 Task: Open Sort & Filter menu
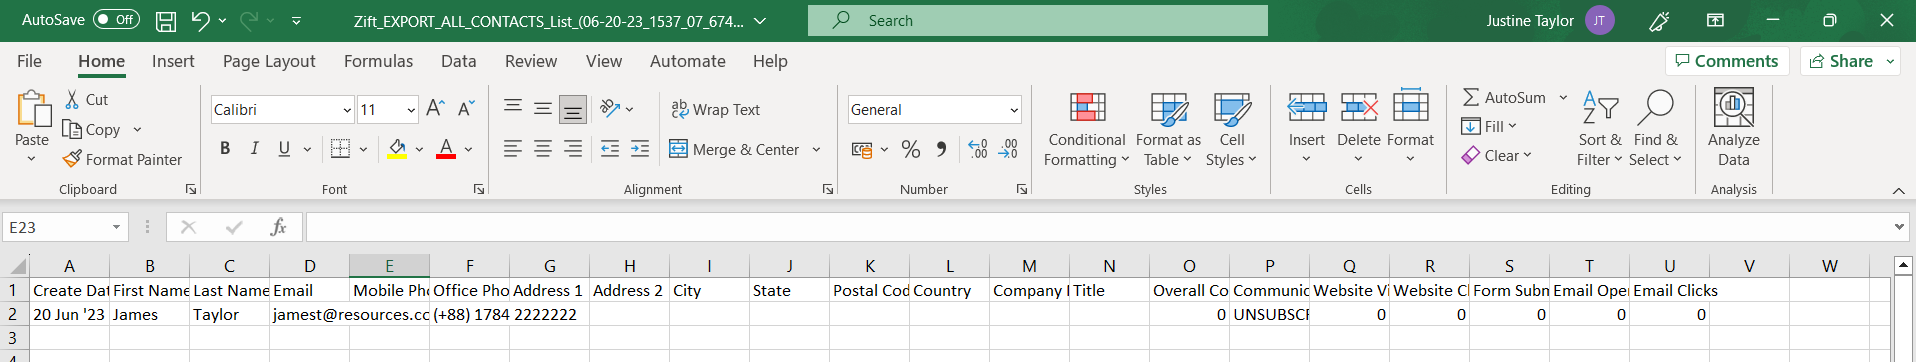[1600, 129]
